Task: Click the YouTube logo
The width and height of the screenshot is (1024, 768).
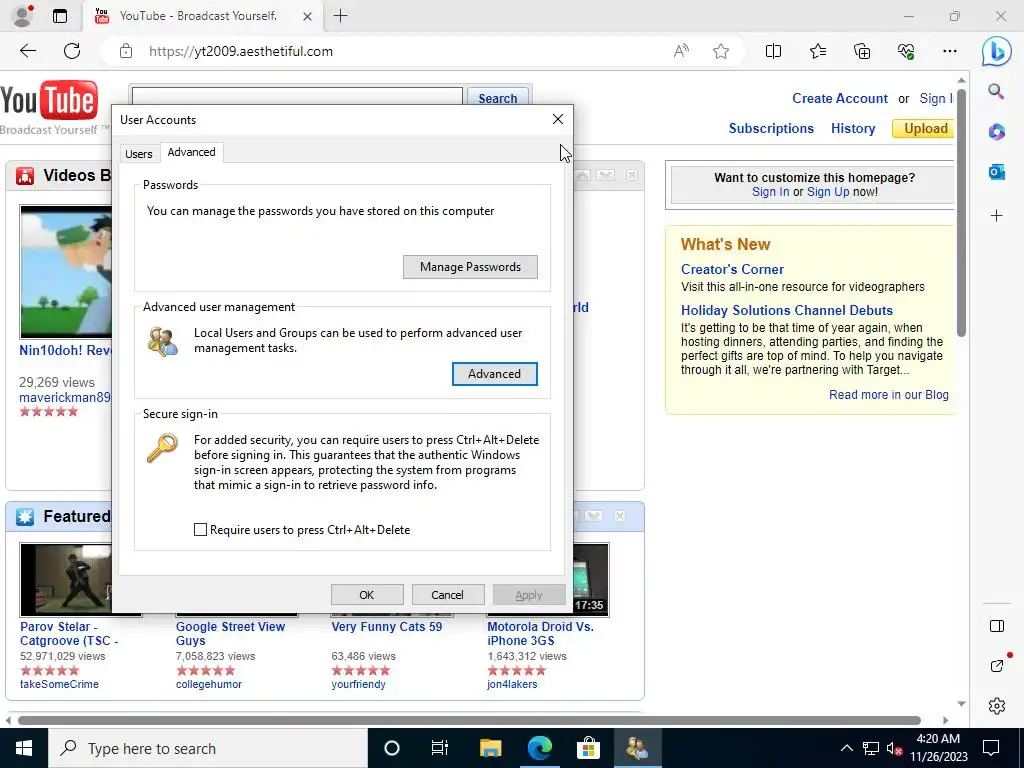Action: click(50, 101)
